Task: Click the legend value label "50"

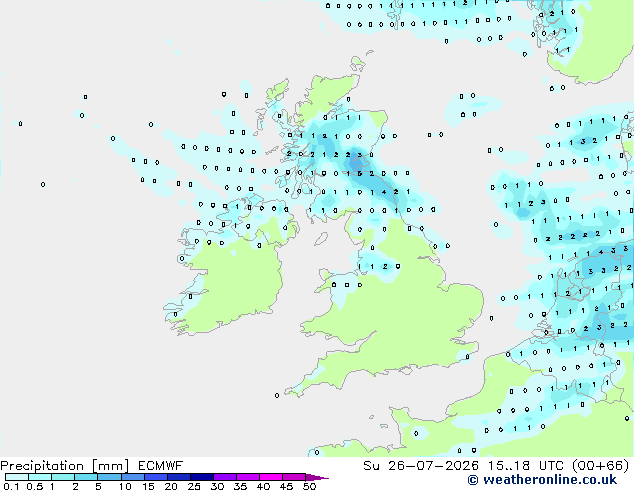Action: pos(310,486)
